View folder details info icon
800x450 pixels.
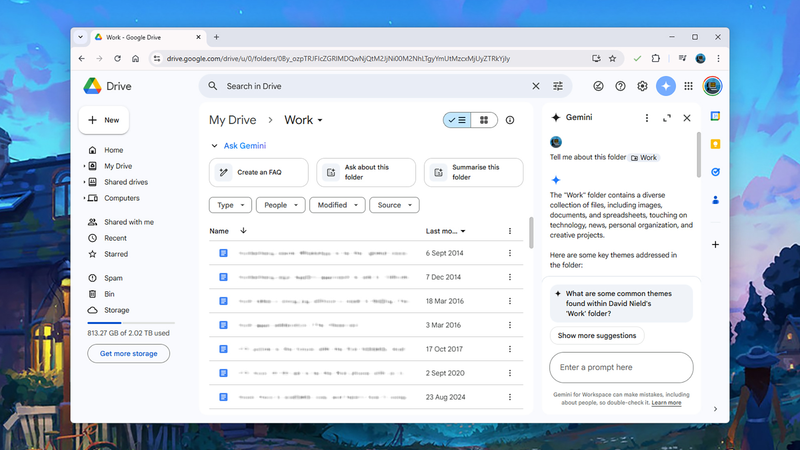(510, 120)
